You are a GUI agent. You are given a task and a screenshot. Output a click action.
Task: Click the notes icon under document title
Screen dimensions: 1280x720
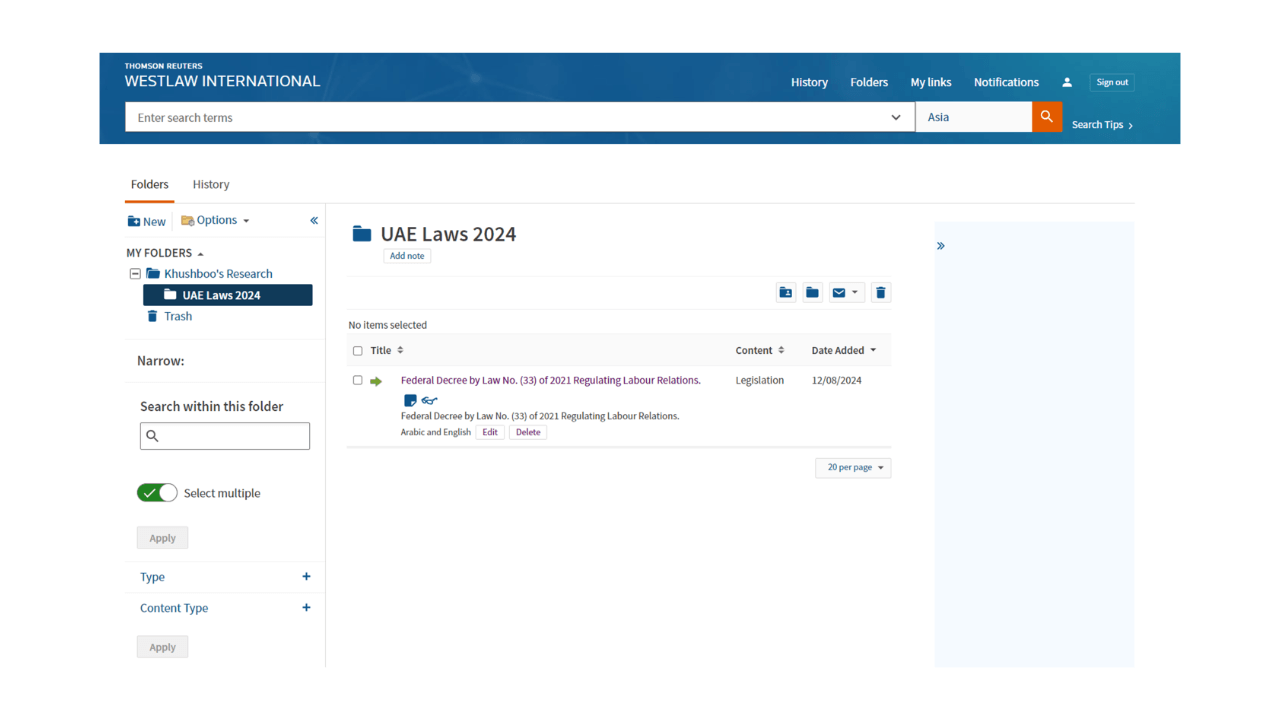(410, 401)
